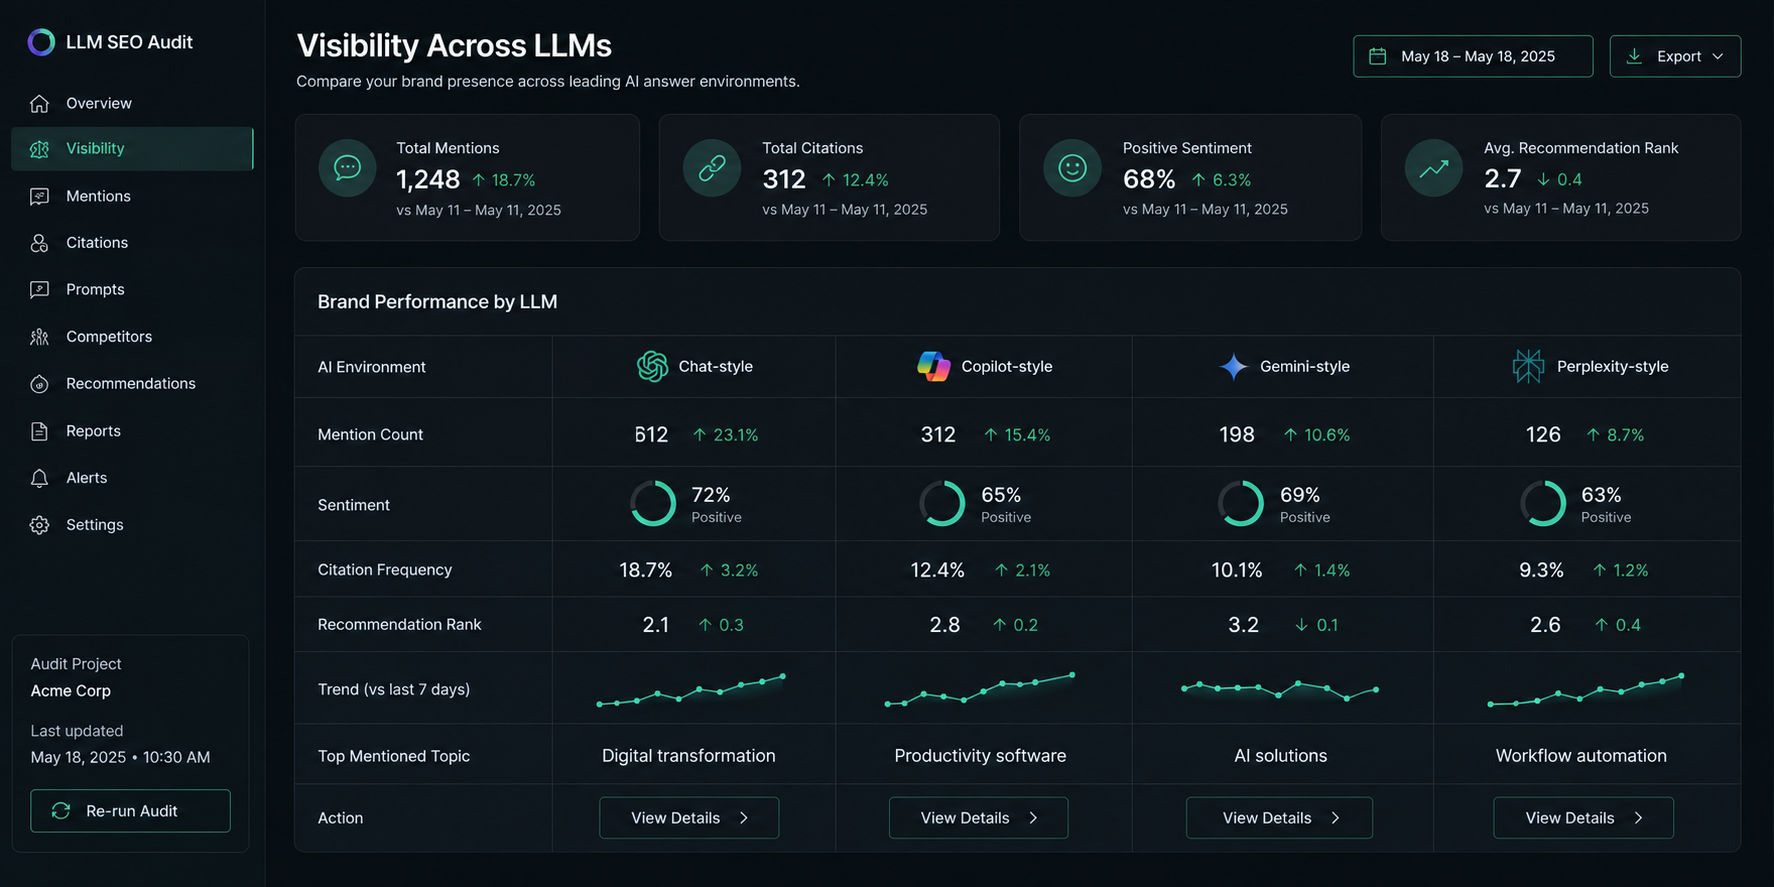The image size is (1774, 887).
Task: Click View Details for Gemini-style
Action: coord(1279,818)
